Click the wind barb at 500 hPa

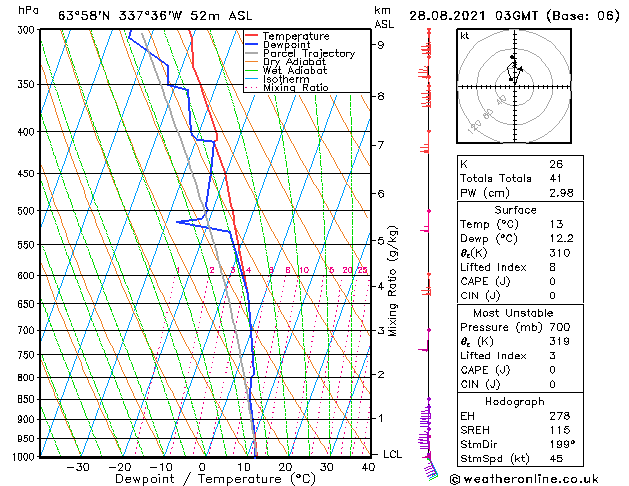tap(426, 221)
